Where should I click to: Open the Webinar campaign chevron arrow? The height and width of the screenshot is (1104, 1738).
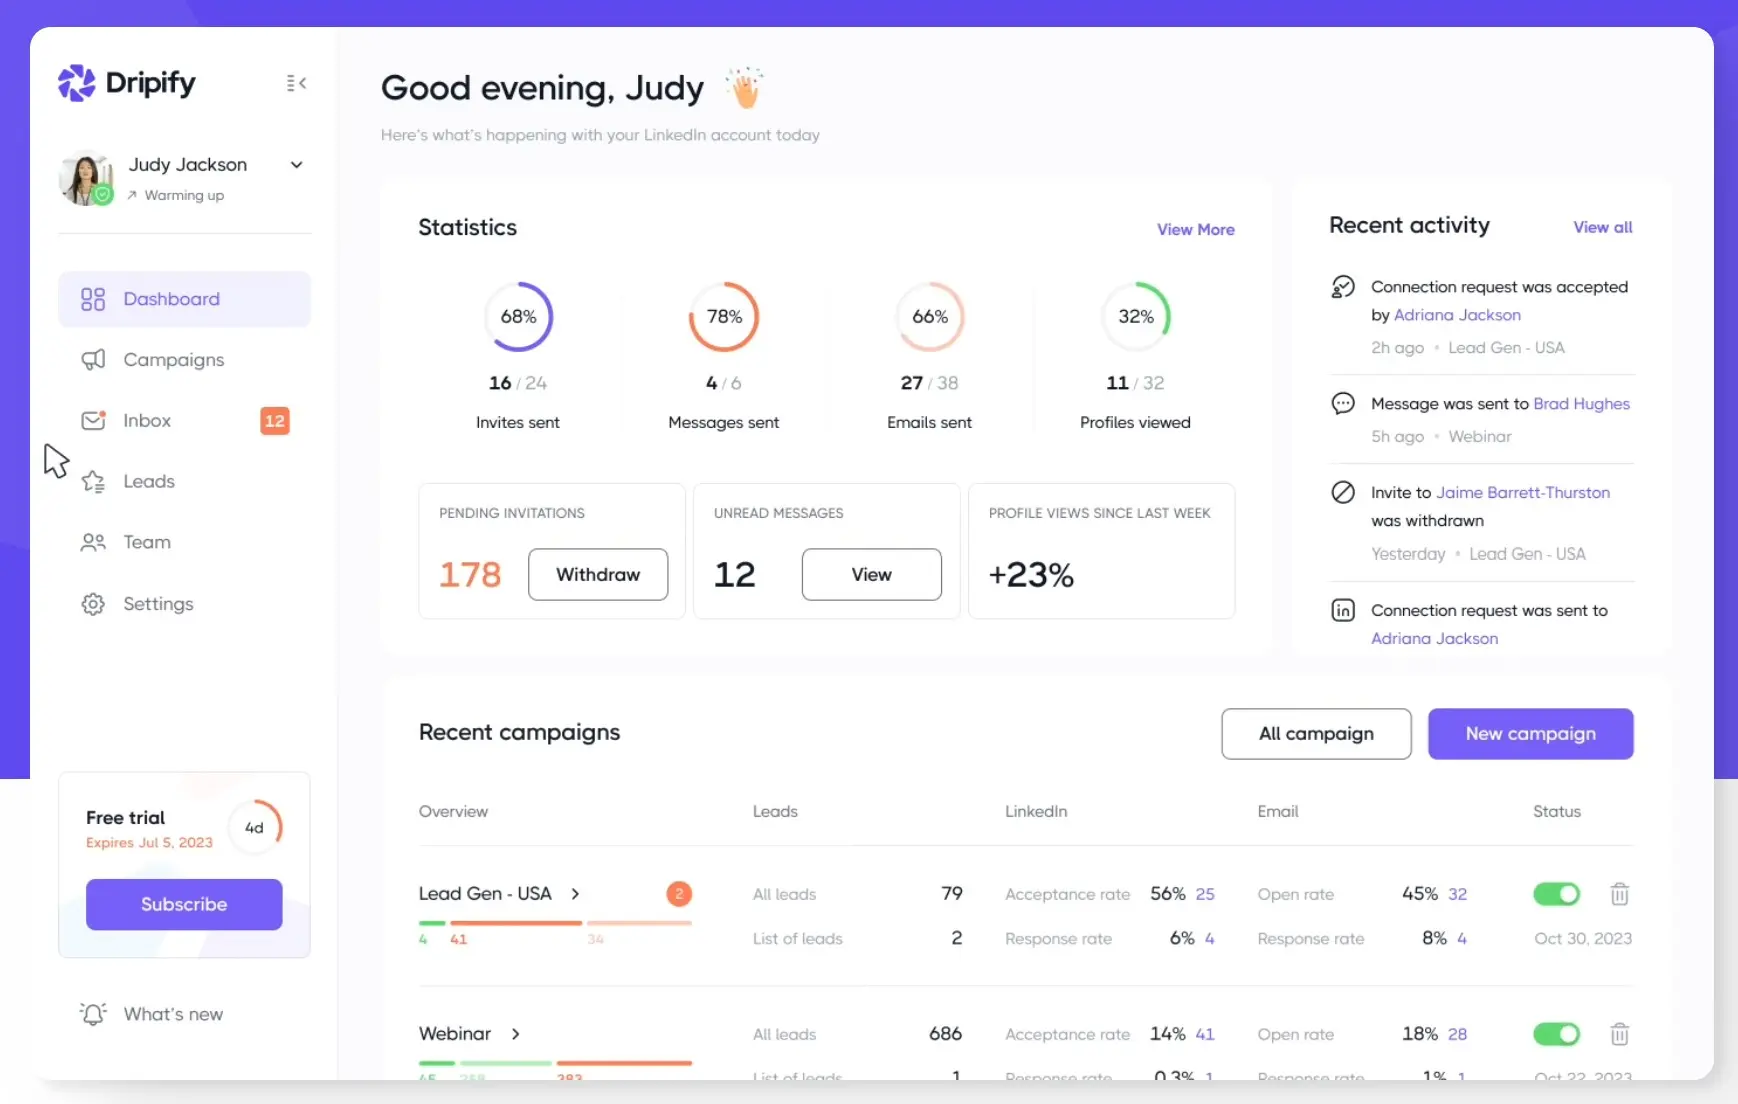[516, 1034]
